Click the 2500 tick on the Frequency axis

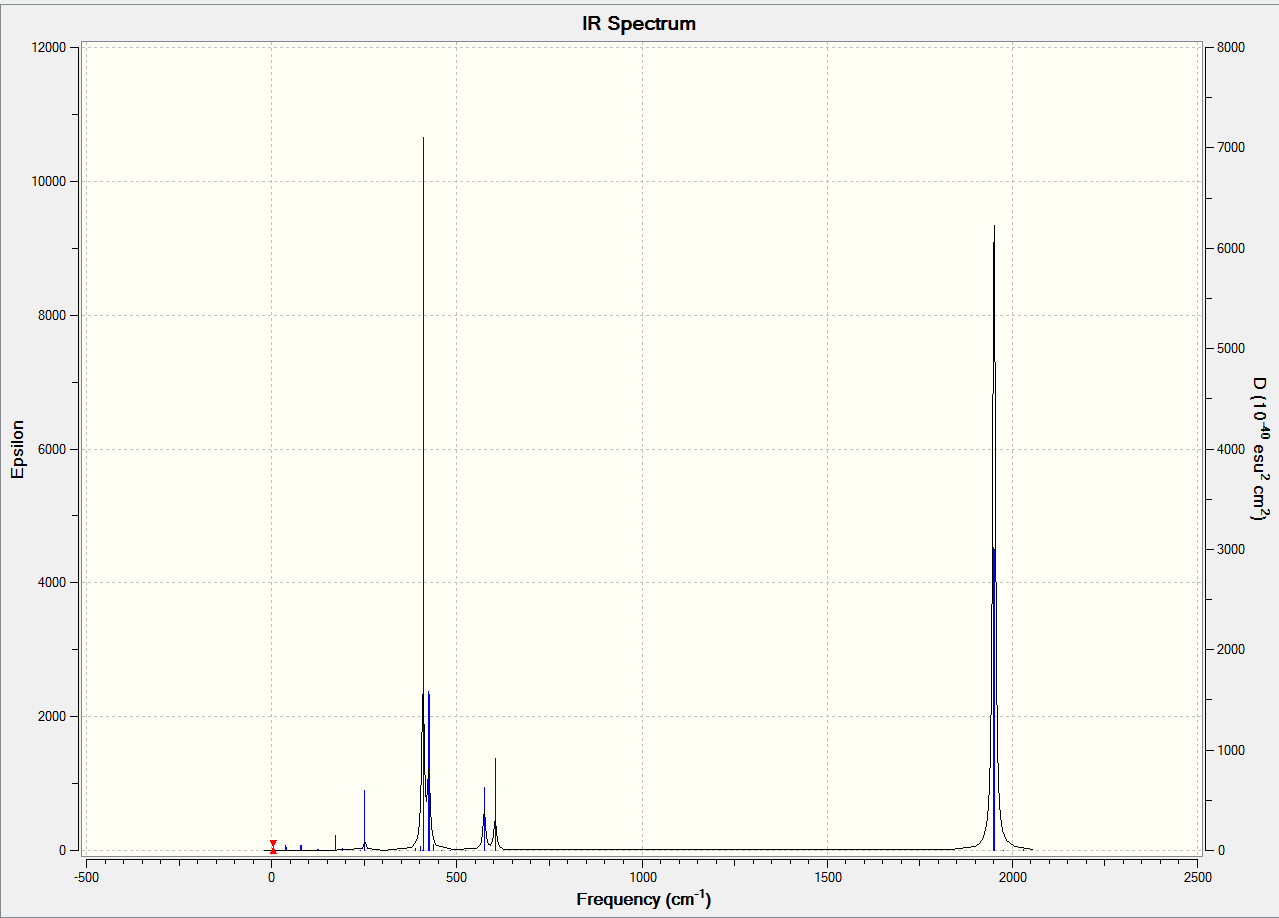1197,877
